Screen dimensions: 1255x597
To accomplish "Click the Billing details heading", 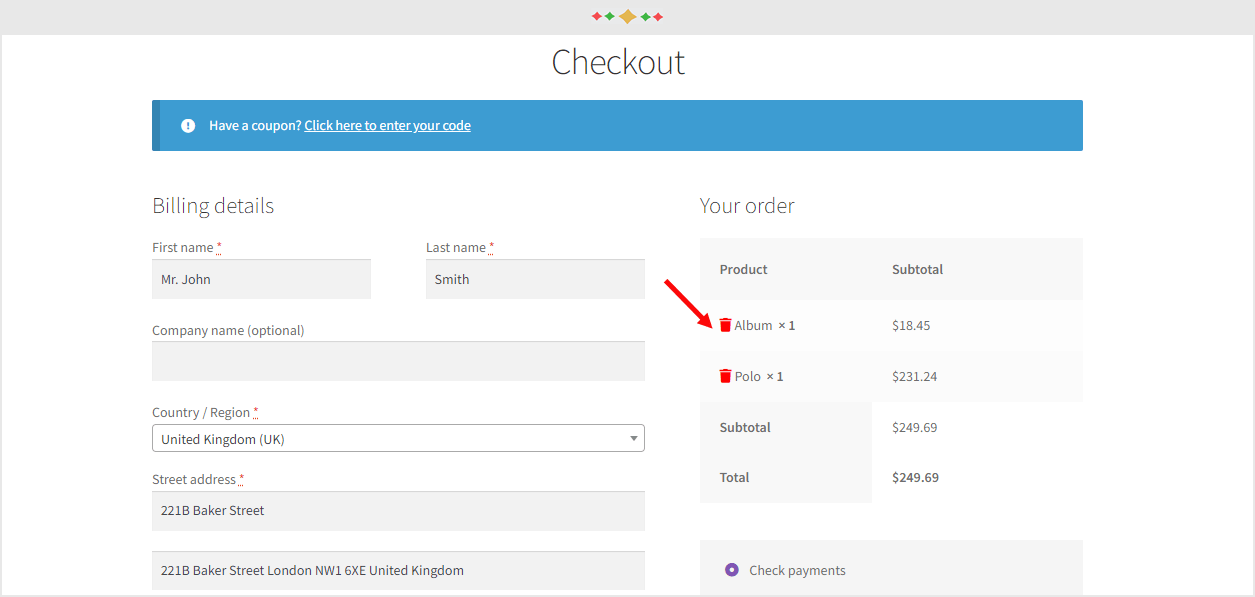I will click(213, 206).
